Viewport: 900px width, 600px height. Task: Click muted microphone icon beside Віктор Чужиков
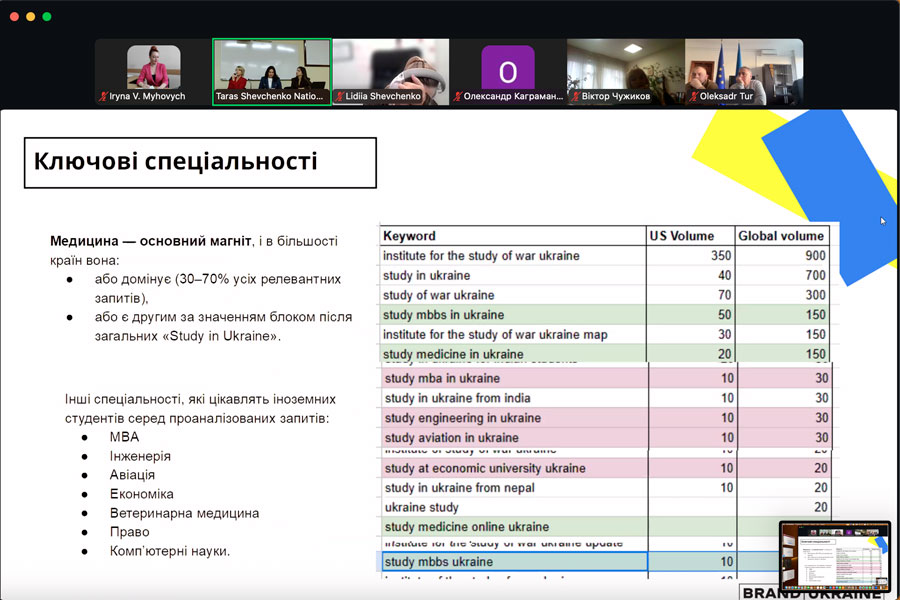pos(576,96)
